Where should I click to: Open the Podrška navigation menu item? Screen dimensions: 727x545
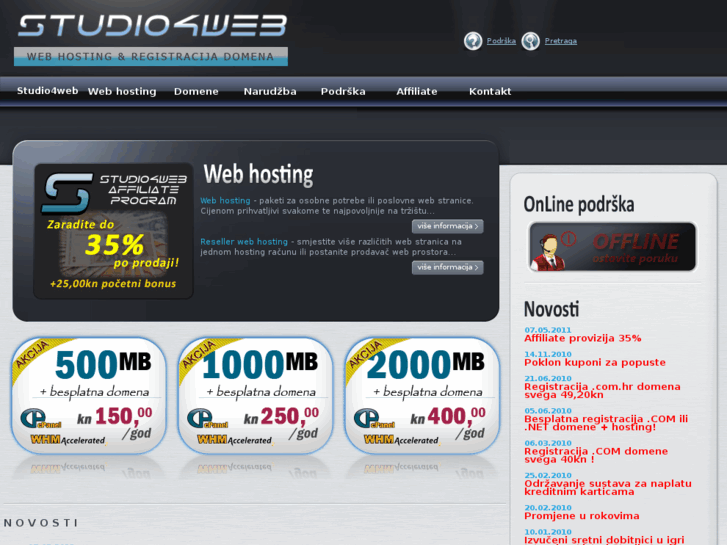point(343,91)
